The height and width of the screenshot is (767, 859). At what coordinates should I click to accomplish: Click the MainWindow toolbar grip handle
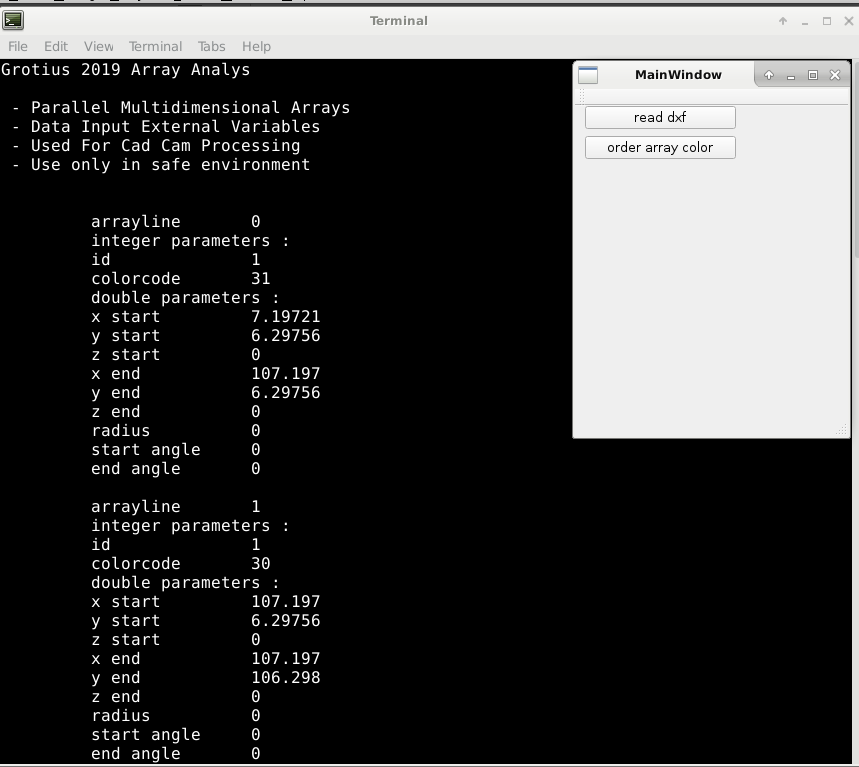(x=582, y=97)
